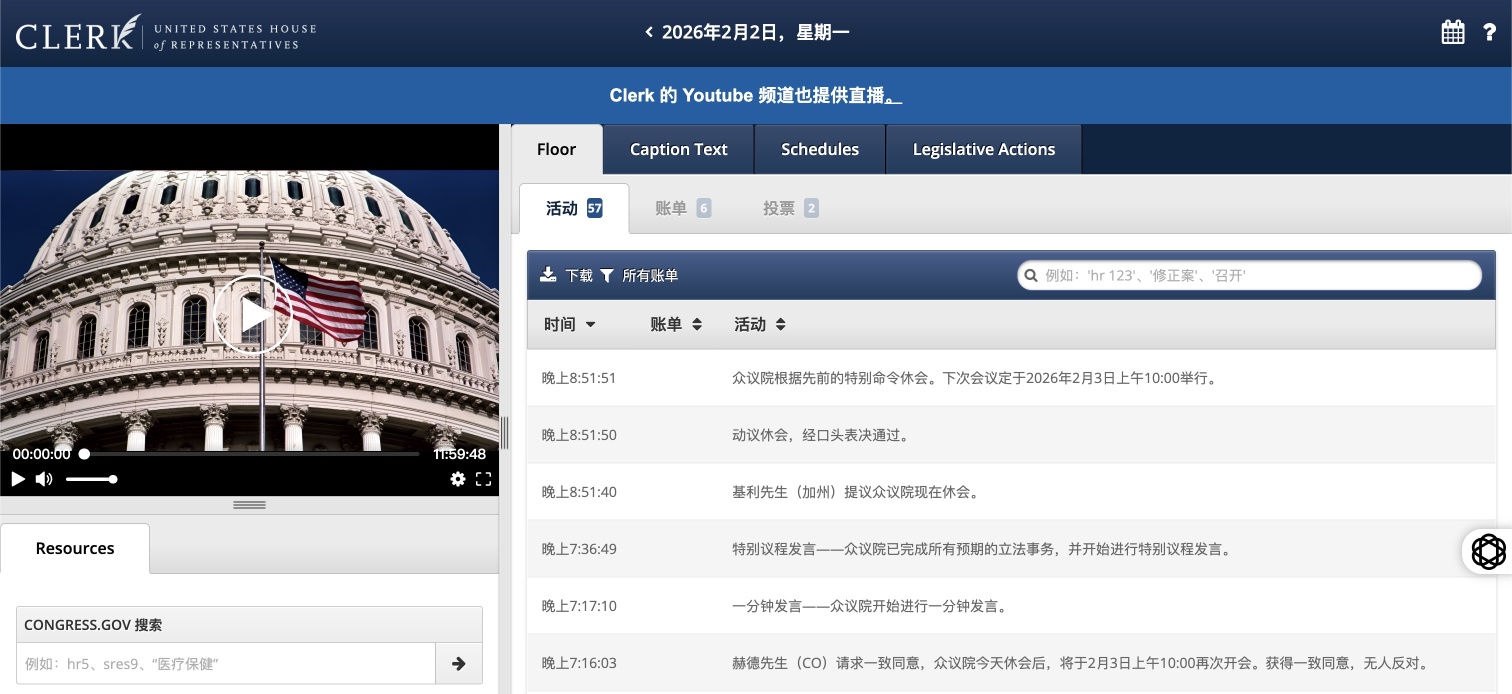This screenshot has width=1512, height=694.
Task: Play video using large center circle button
Action: click(252, 315)
